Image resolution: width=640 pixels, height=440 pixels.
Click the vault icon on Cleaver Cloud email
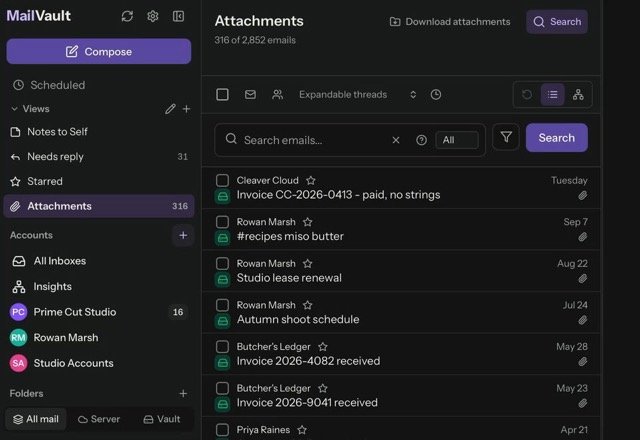(x=222, y=197)
